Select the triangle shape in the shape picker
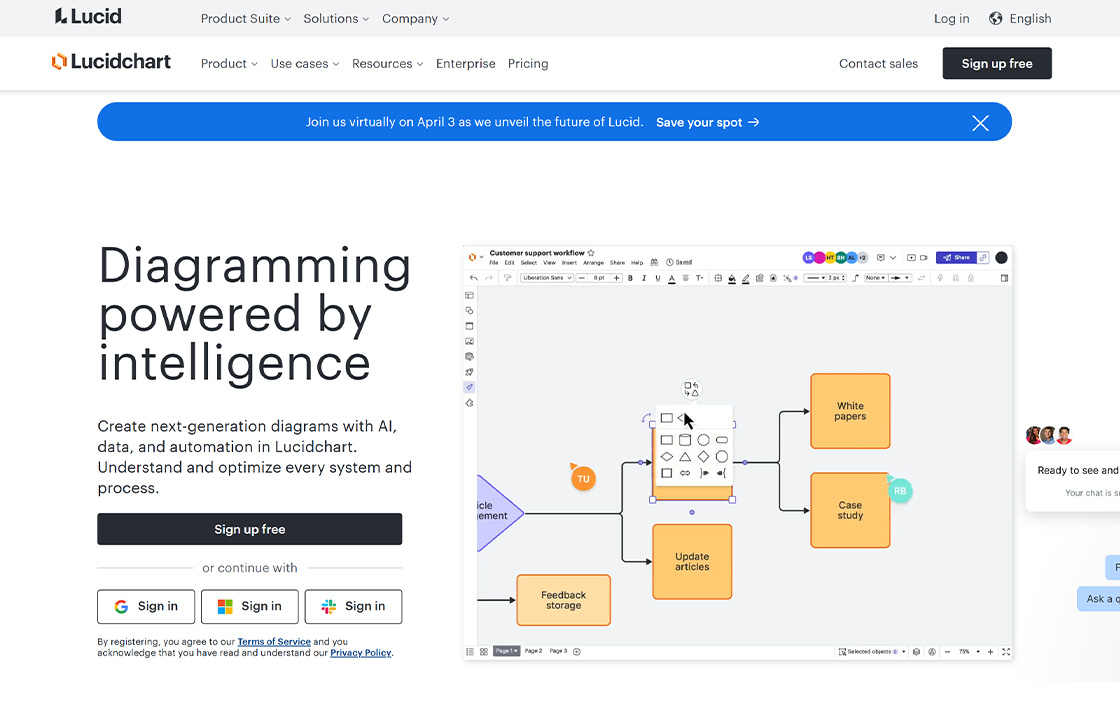1120x720 pixels. click(685, 456)
